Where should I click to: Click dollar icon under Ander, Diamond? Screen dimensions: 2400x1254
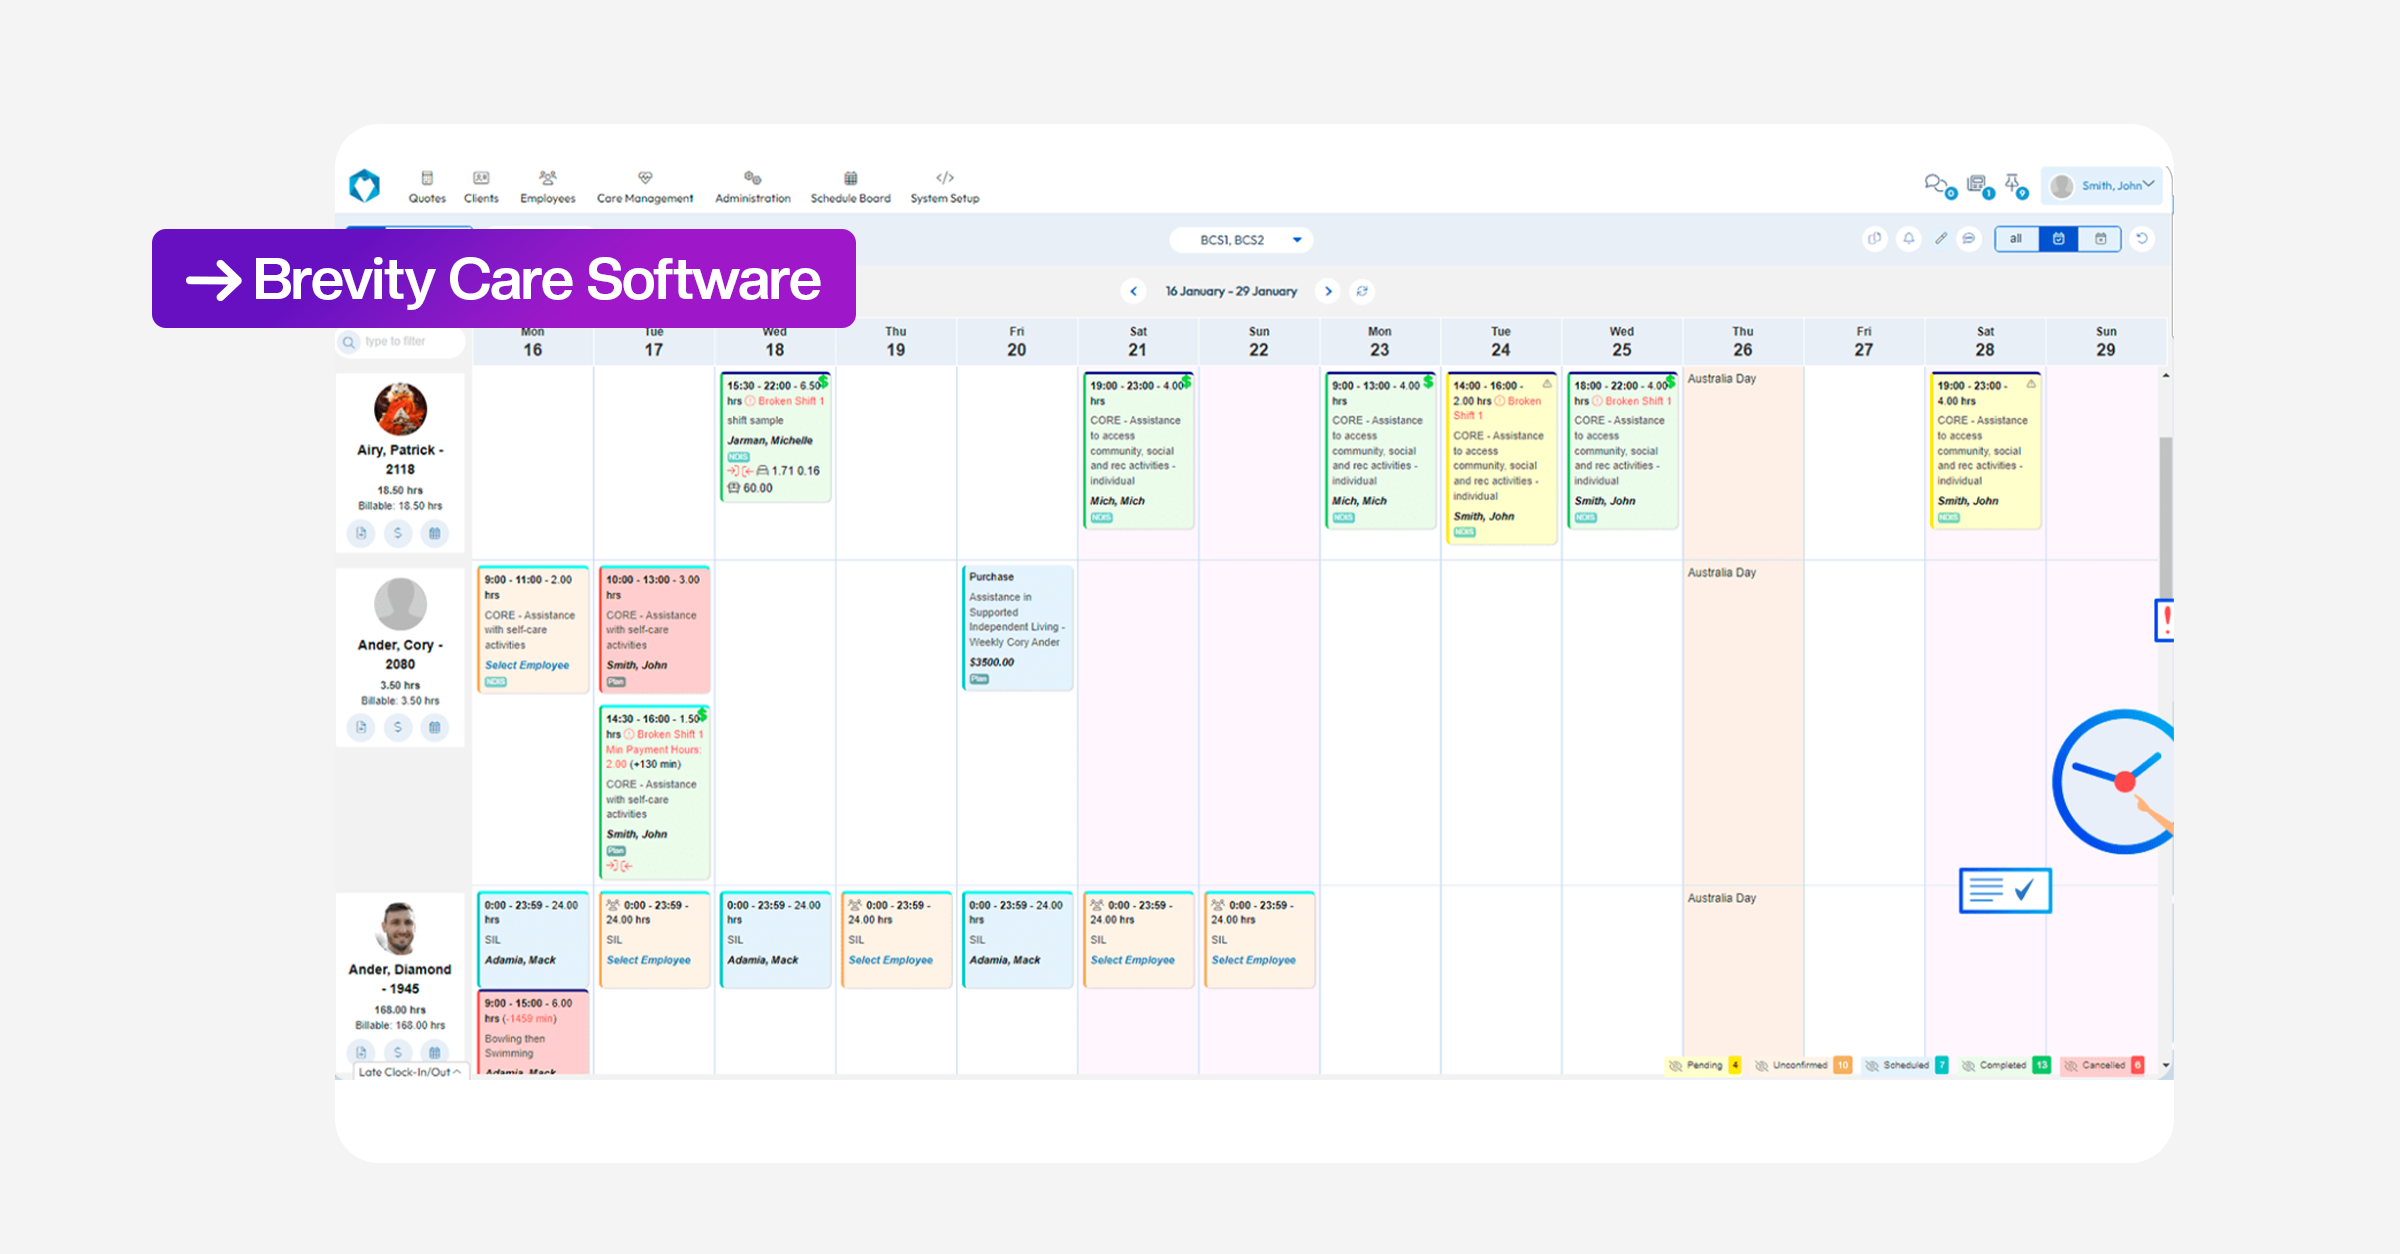click(x=398, y=1052)
